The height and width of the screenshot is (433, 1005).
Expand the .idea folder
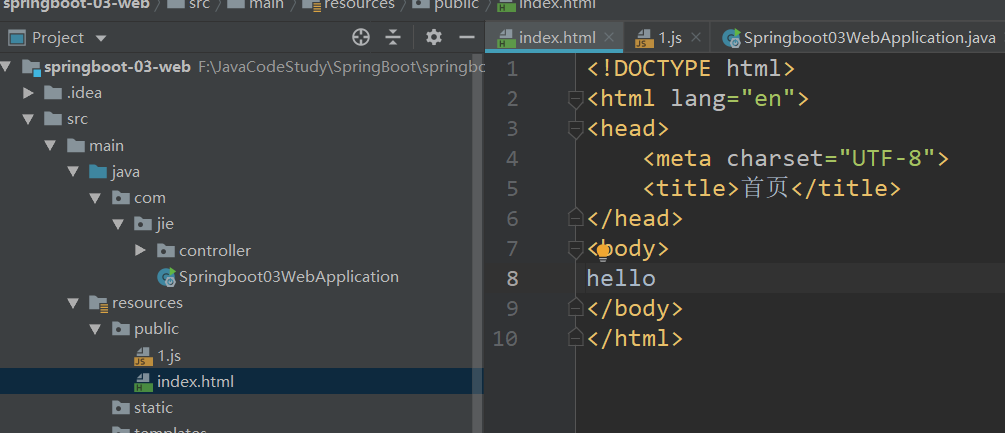[28, 93]
